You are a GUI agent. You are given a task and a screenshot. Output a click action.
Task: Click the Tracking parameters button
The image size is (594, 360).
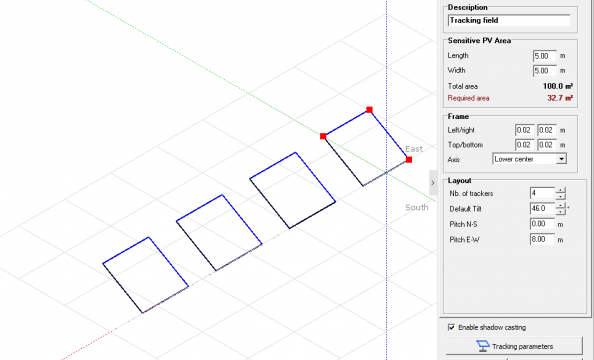pos(514,346)
